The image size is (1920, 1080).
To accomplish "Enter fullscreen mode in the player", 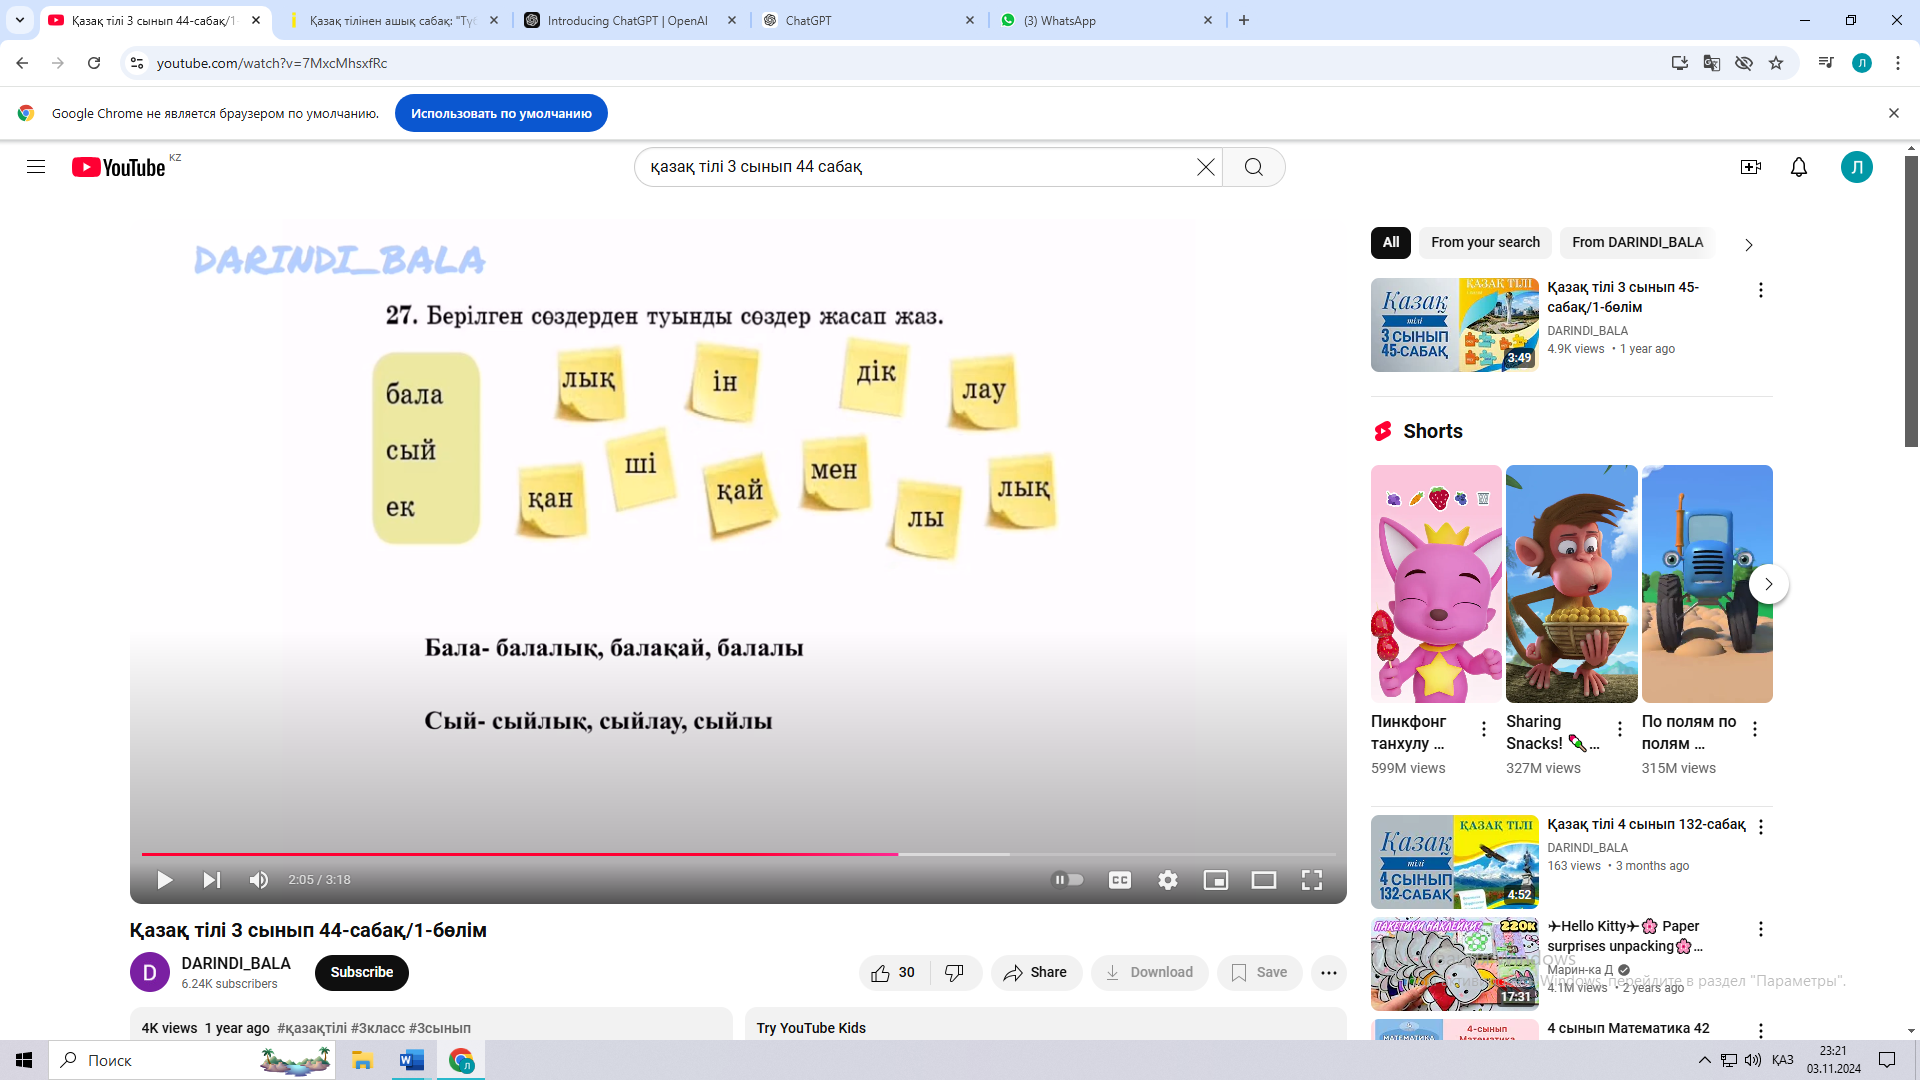I will coord(1311,880).
